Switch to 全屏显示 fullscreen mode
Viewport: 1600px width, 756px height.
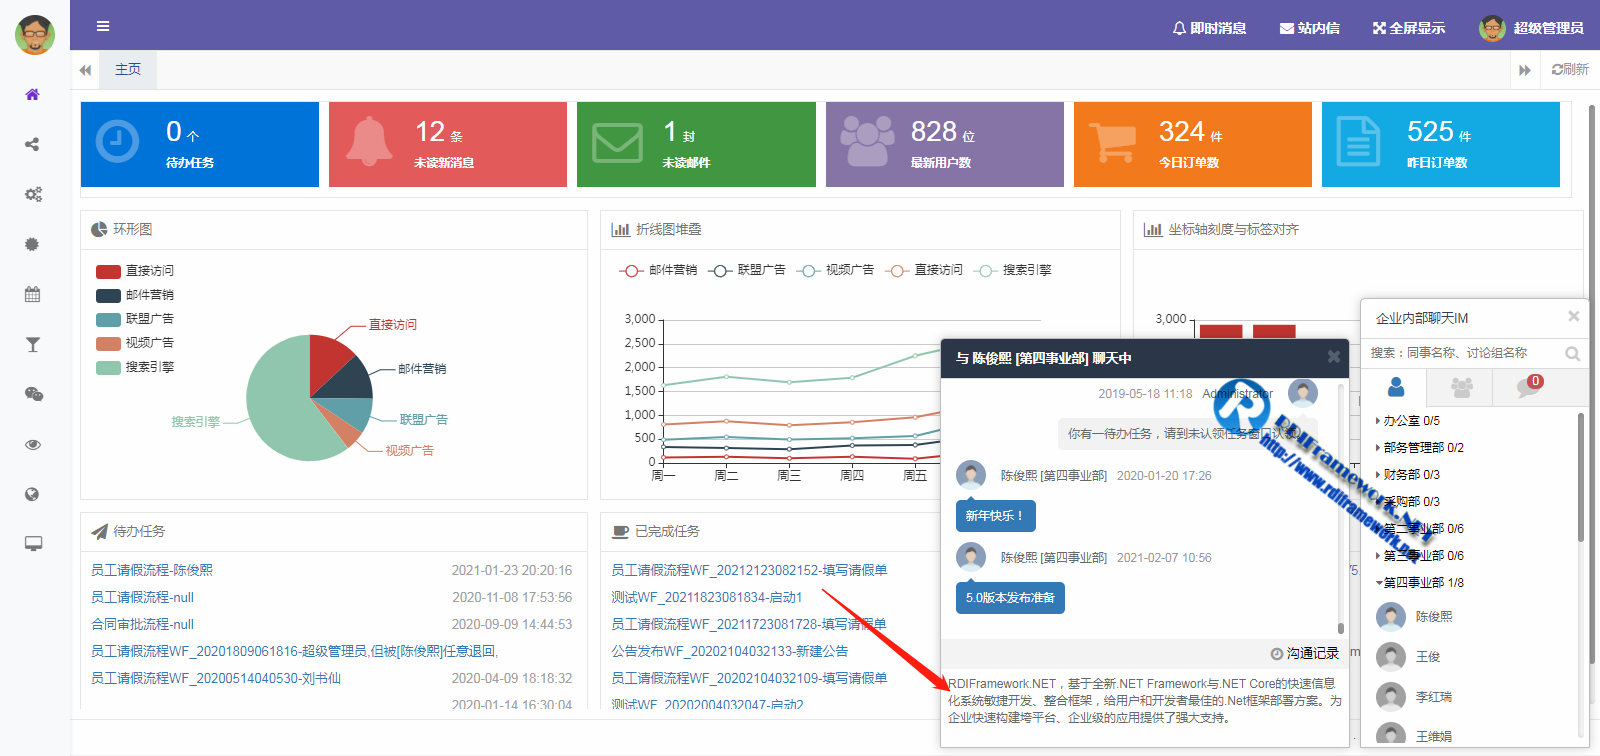point(1408,28)
